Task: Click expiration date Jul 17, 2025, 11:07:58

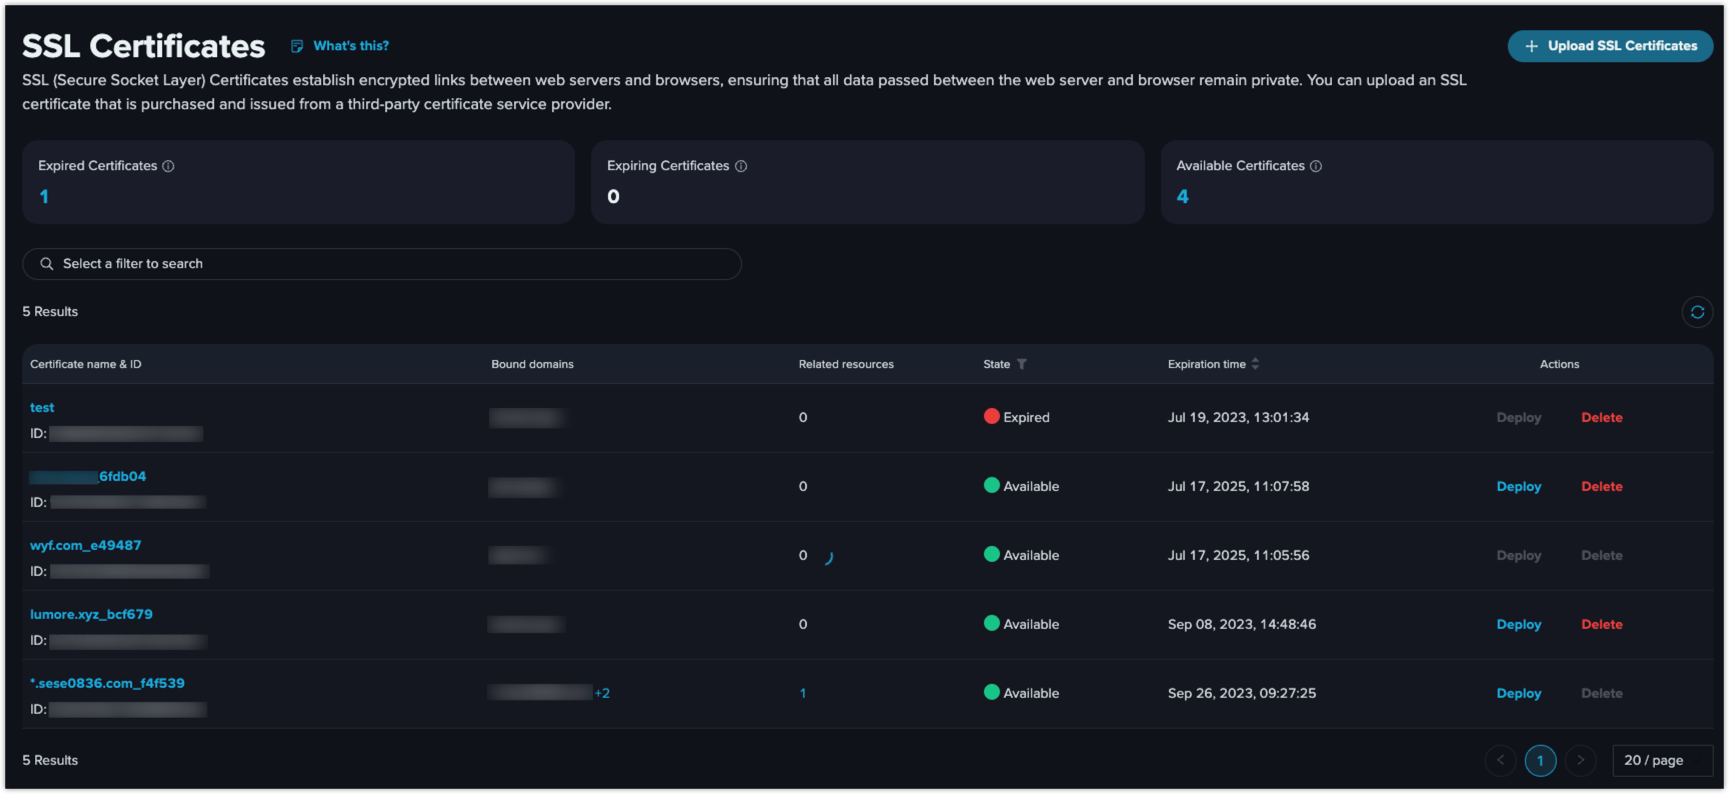Action: tap(1238, 486)
